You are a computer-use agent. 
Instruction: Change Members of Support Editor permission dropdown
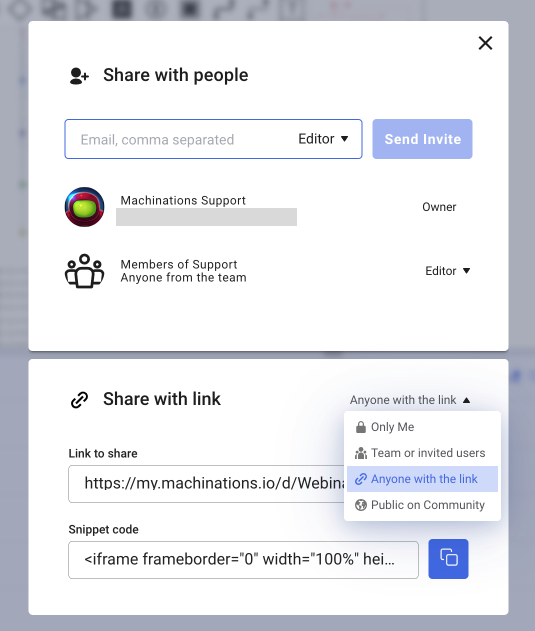coord(448,271)
